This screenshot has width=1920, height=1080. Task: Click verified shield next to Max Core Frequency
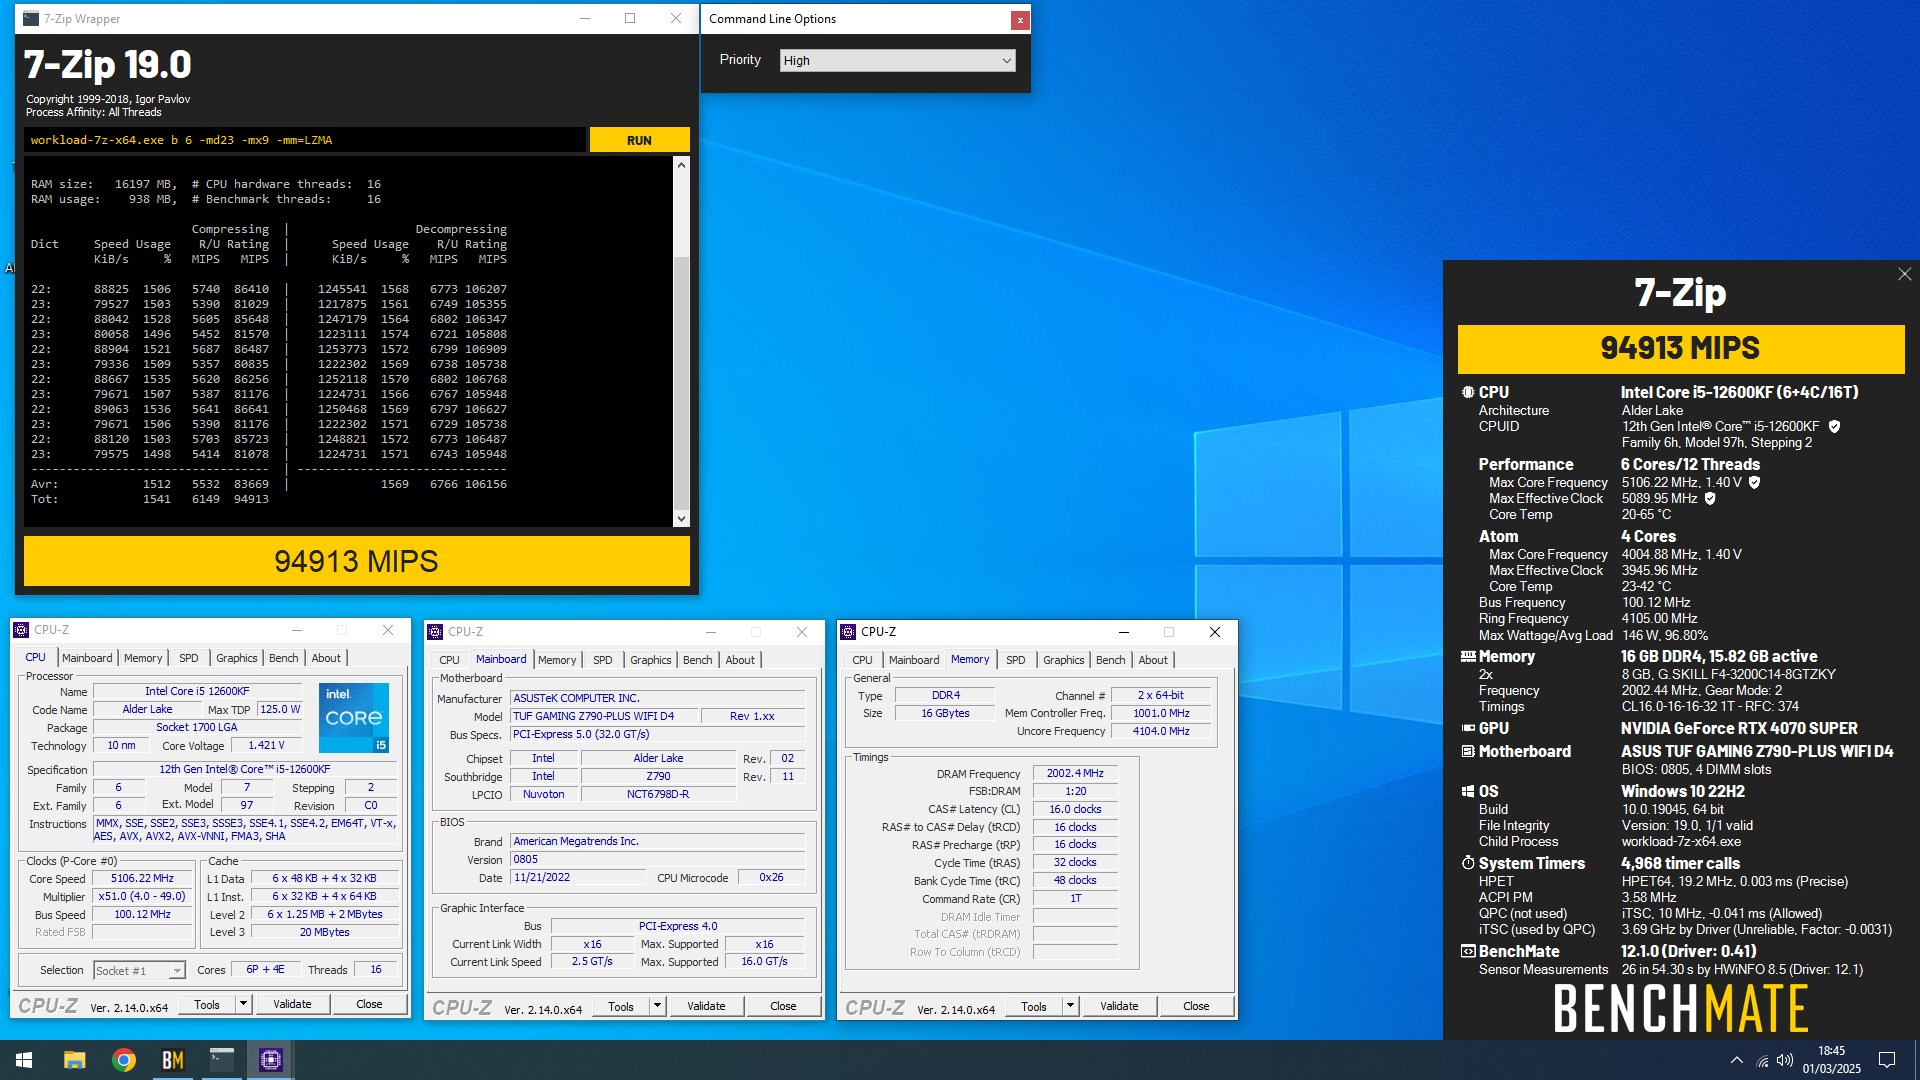pos(1754,483)
